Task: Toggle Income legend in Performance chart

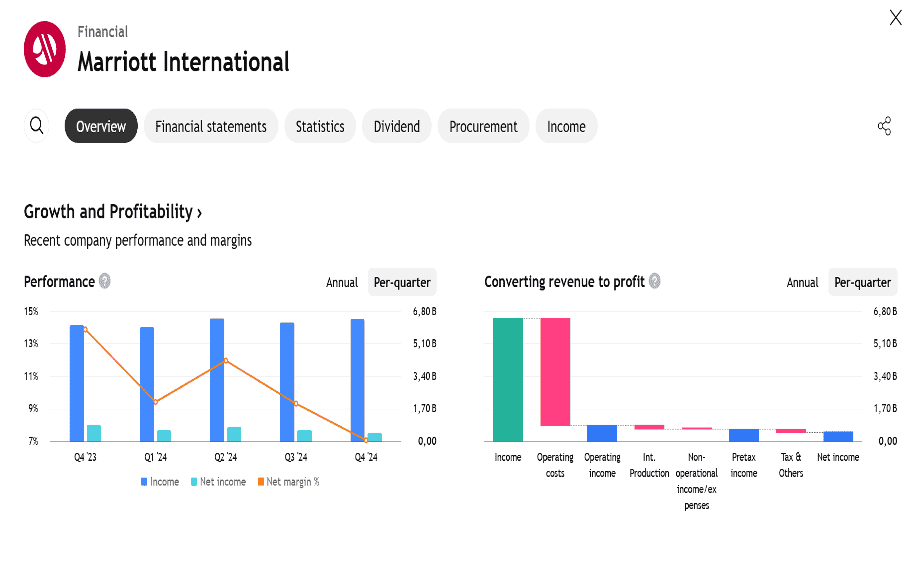Action: 159,482
